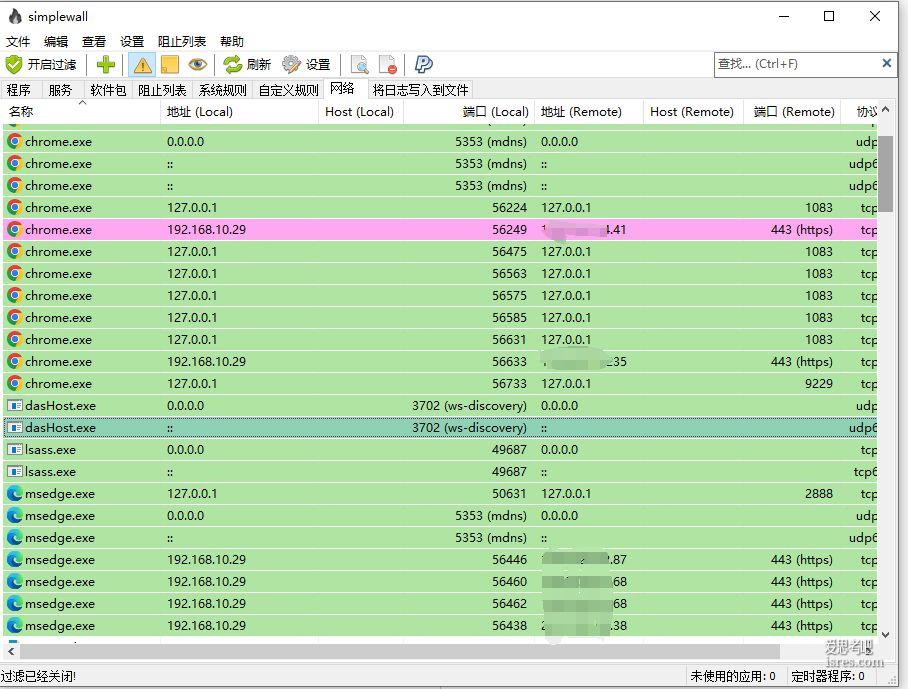The image size is (908, 689).
Task: Select local port cell 56585
Action: (x=510, y=317)
